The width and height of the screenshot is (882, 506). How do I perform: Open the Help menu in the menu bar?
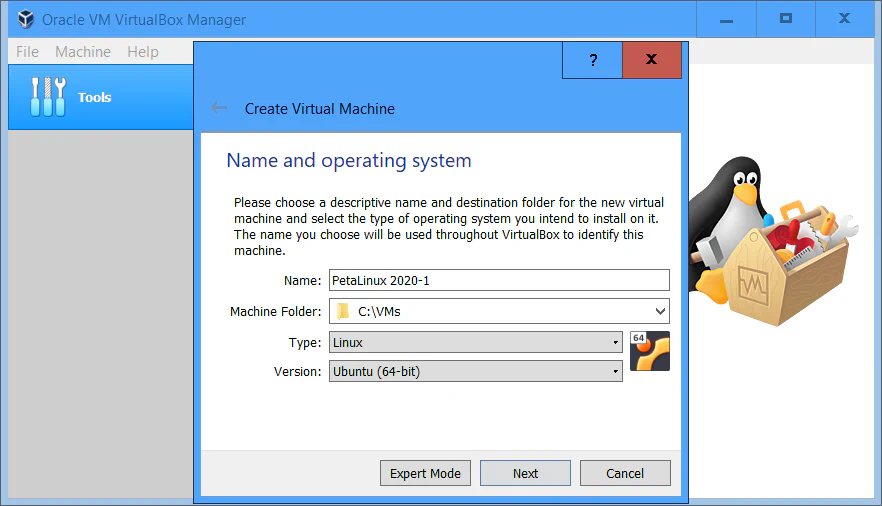pyautogui.click(x=143, y=52)
